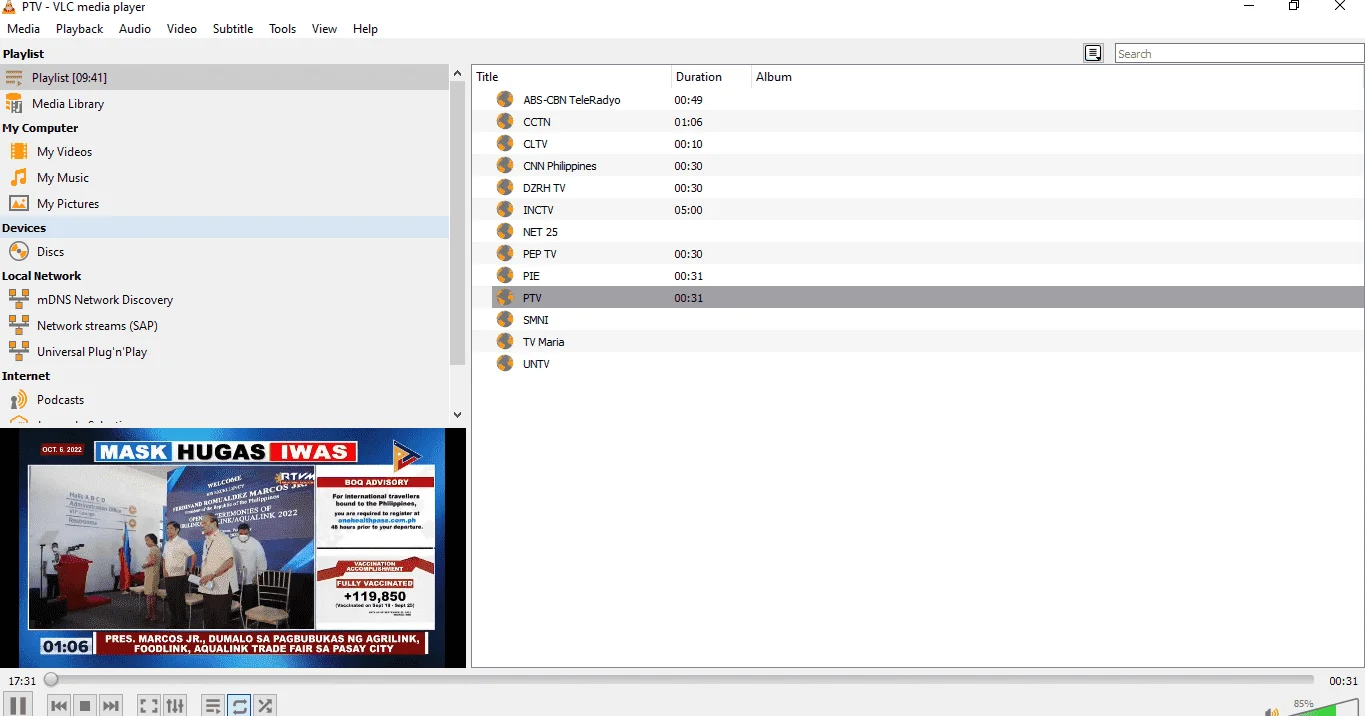Open the Media menu
Viewport: 1365px width, 716px height.
[23, 29]
